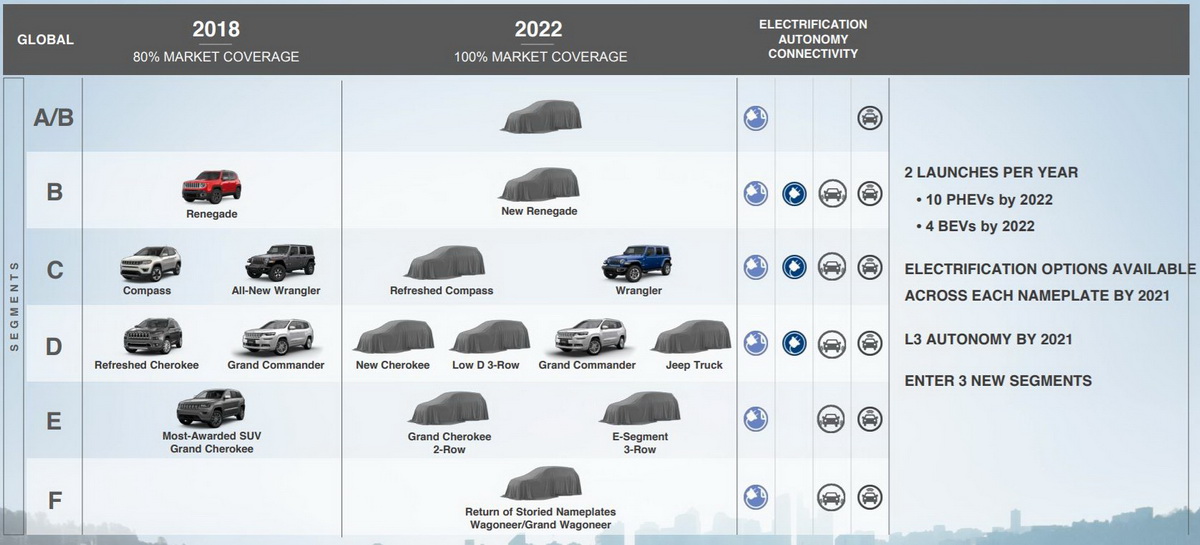Screen dimensions: 1200x545
Task: Select the white Compass vehicle image
Action: [x=150, y=264]
